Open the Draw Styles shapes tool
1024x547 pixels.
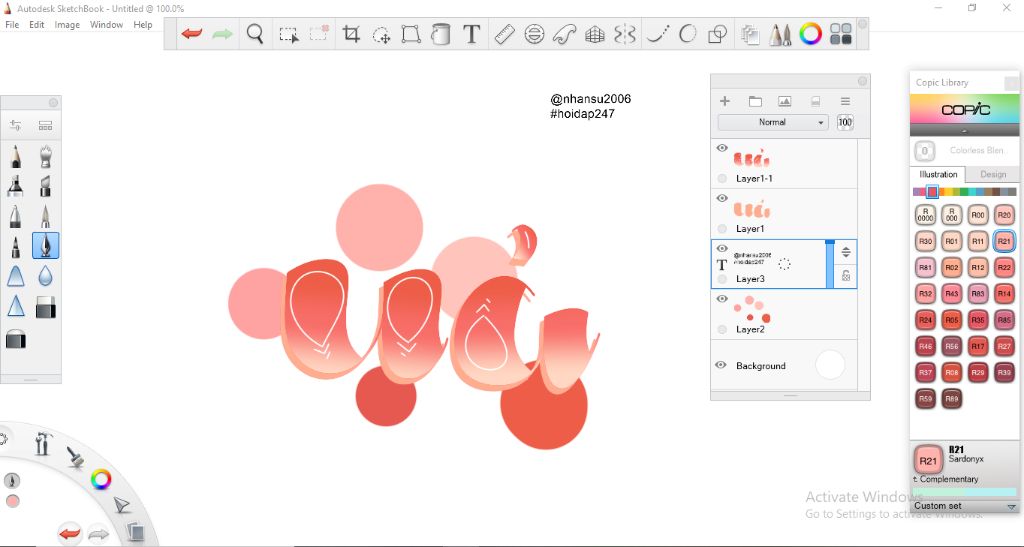tap(718, 34)
